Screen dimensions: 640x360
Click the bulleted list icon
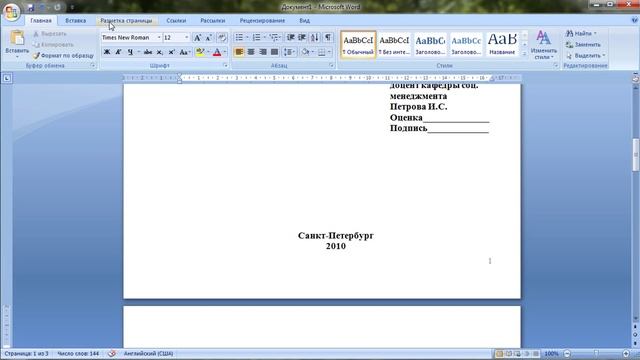tap(239, 38)
